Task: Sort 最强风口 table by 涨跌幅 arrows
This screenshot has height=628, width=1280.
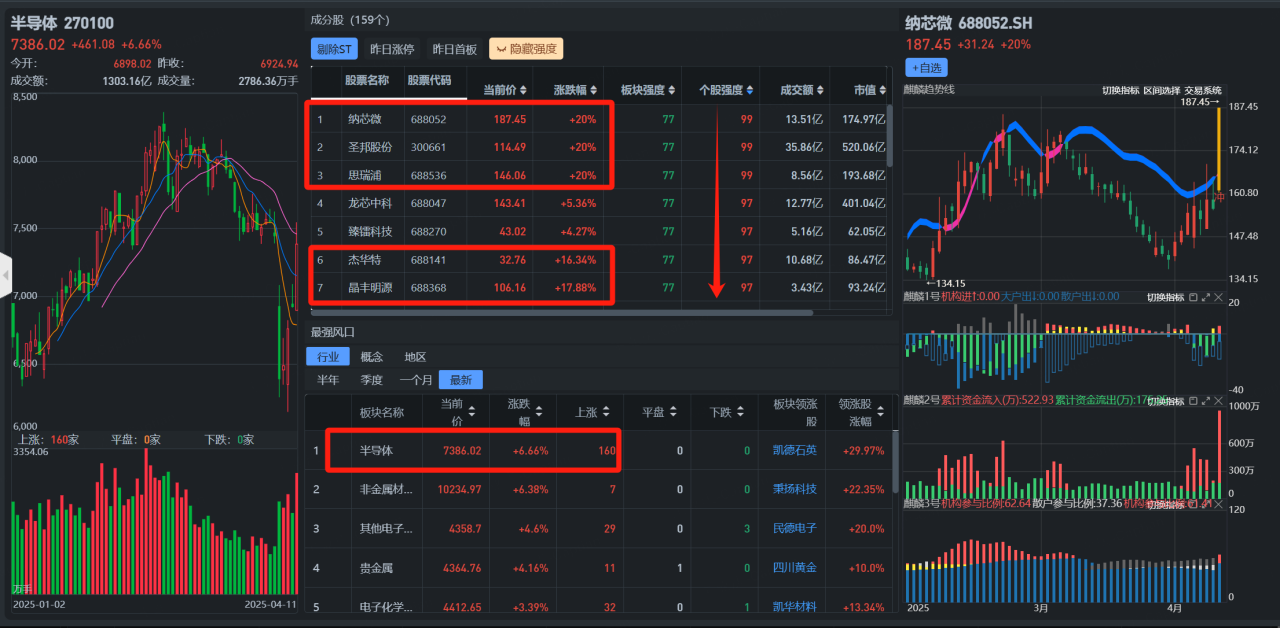Action: point(540,411)
